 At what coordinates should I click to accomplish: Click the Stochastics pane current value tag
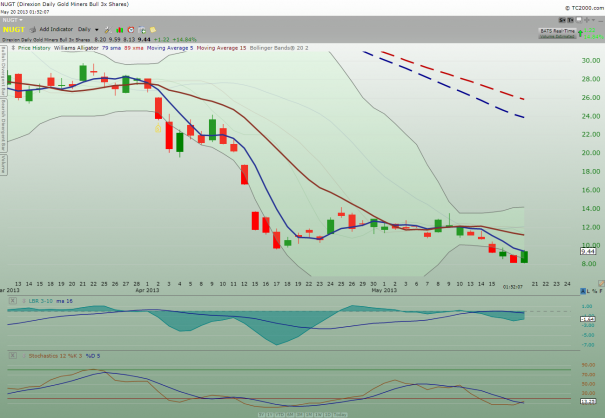coord(588,401)
